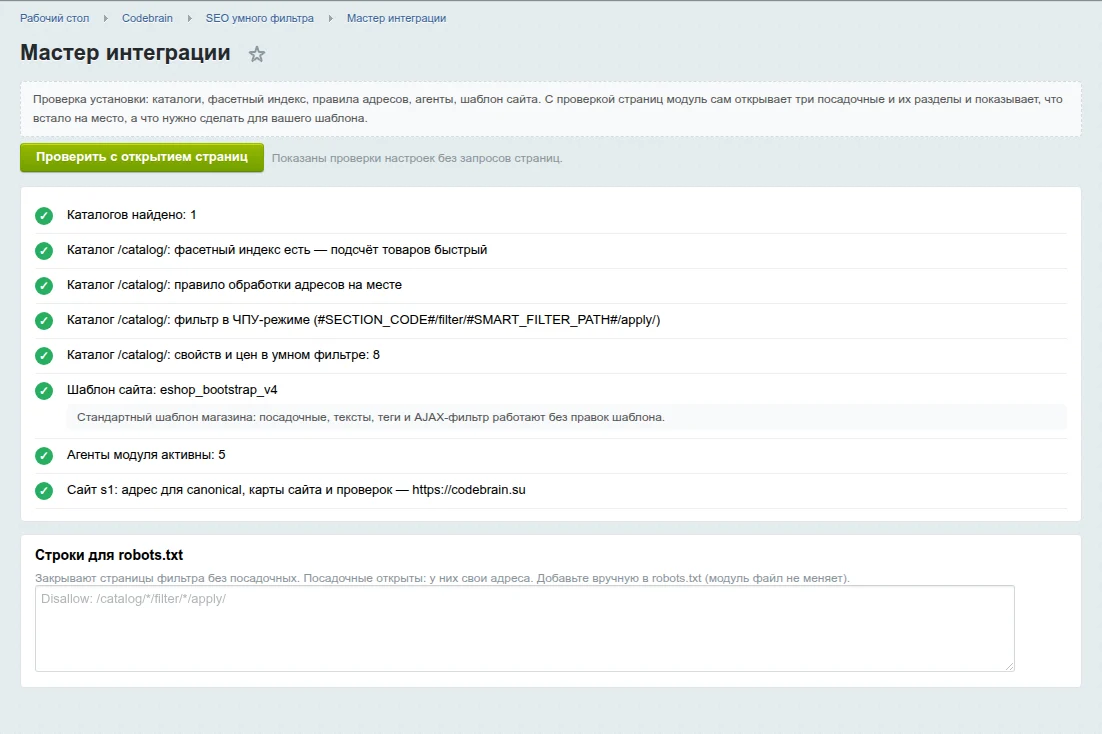Grab the robots.txt textarea resize handle

click(x=1009, y=666)
